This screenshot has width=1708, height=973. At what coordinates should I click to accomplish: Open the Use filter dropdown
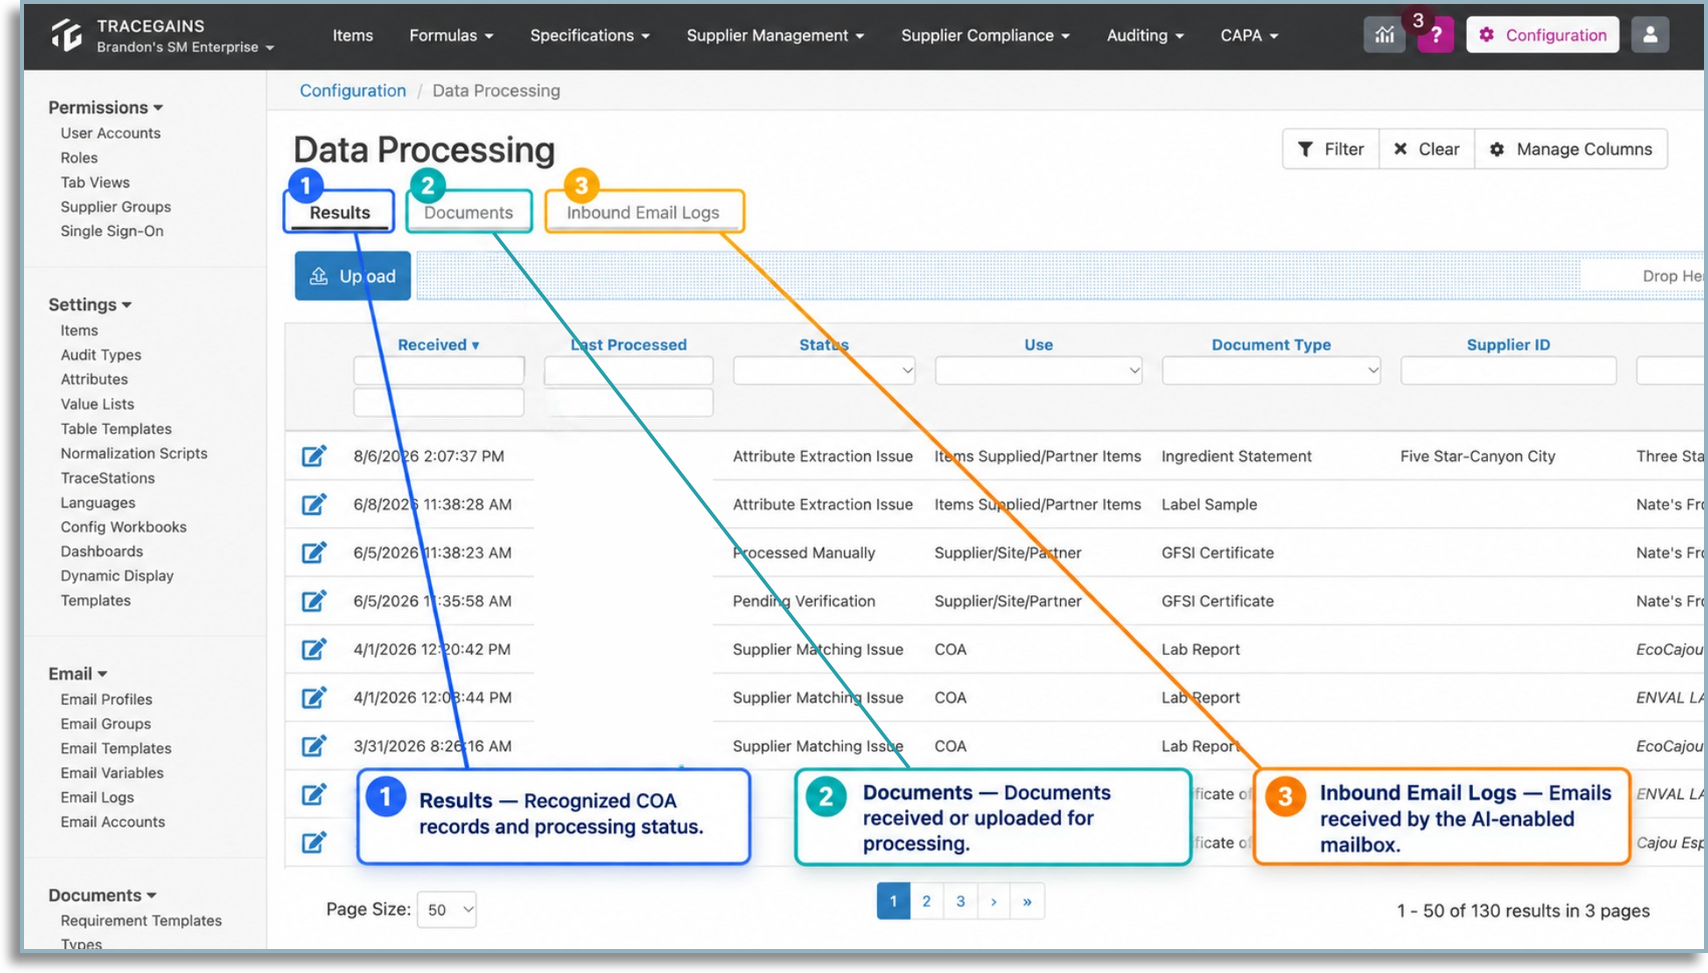[1038, 371]
